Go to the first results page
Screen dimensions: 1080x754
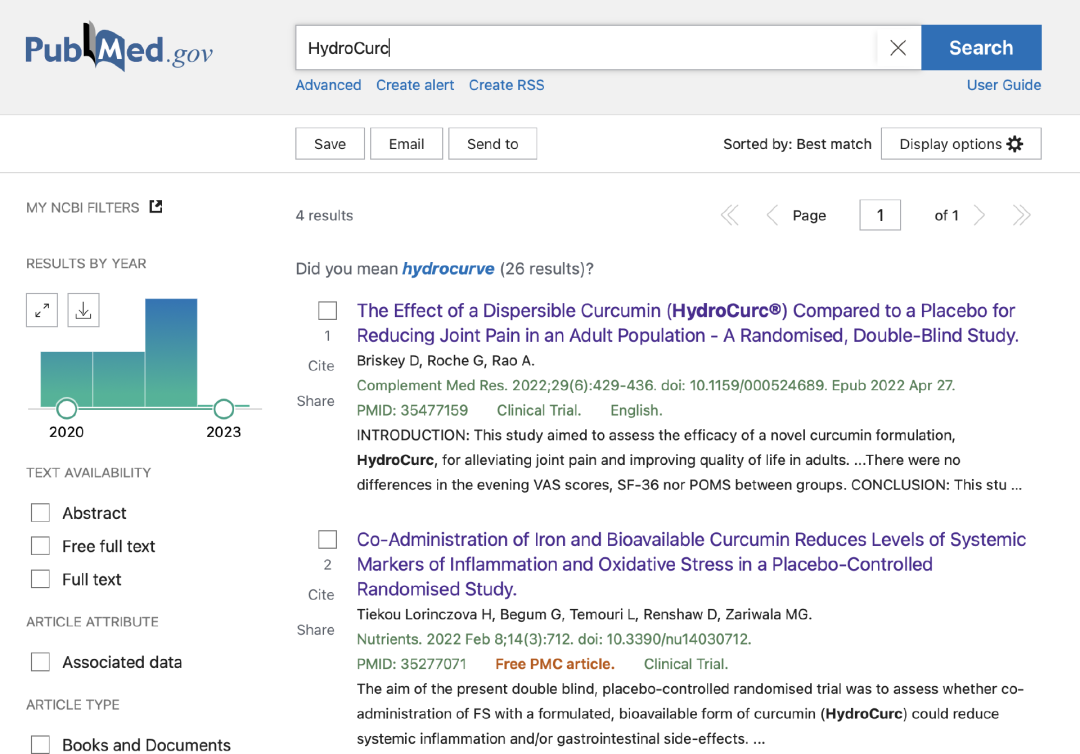click(729, 216)
